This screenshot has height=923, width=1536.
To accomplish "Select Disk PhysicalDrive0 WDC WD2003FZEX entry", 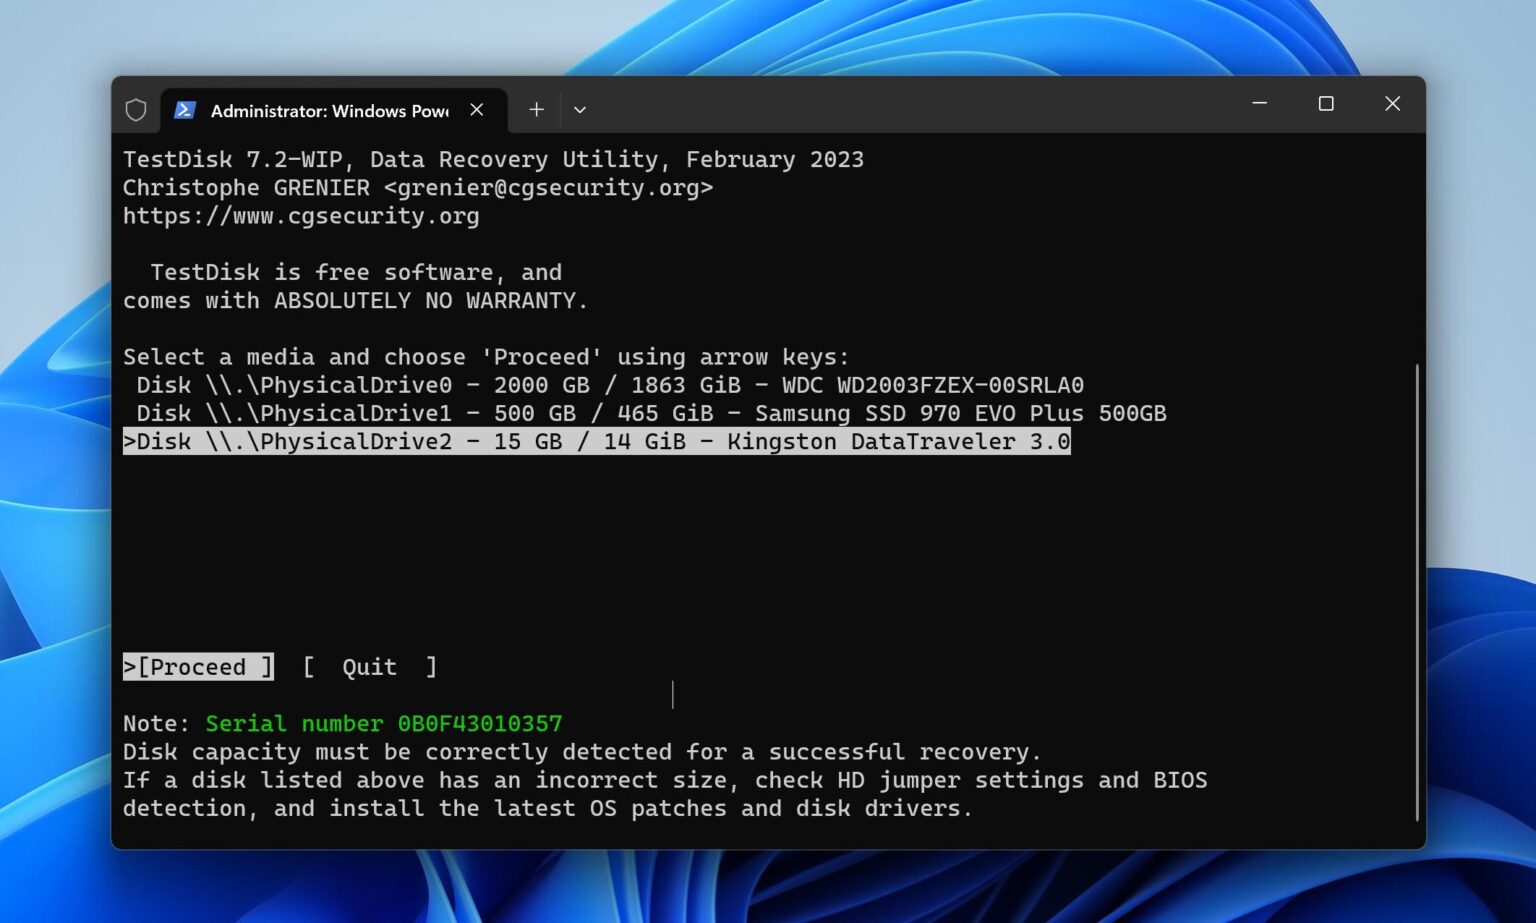I will (x=600, y=384).
